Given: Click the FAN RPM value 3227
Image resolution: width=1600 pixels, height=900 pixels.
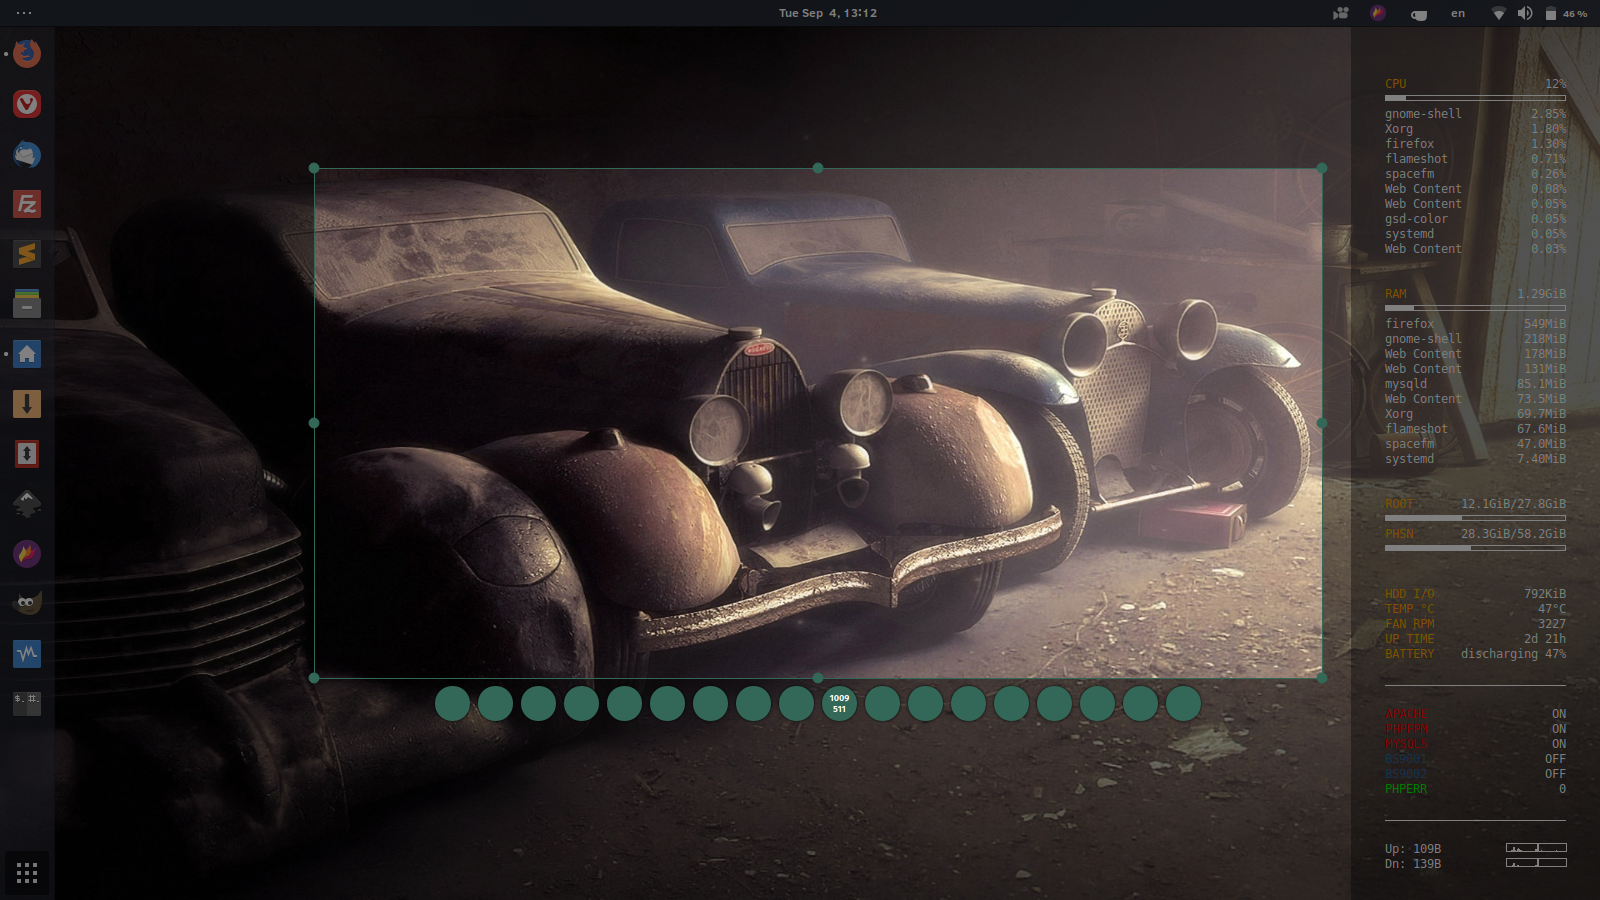Looking at the screenshot, I should (1552, 624).
